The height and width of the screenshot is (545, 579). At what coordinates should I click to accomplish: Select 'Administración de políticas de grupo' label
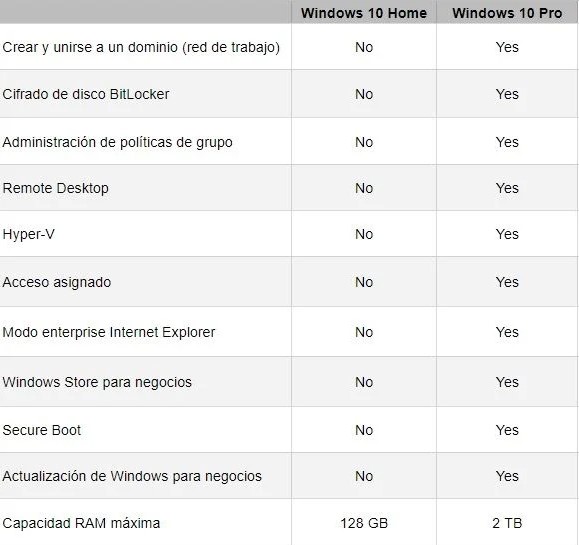[x=117, y=142]
